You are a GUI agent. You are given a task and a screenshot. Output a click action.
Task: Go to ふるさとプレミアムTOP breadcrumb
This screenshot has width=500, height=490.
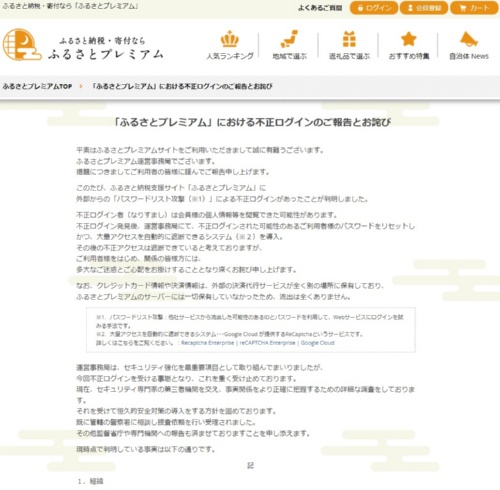(x=37, y=86)
